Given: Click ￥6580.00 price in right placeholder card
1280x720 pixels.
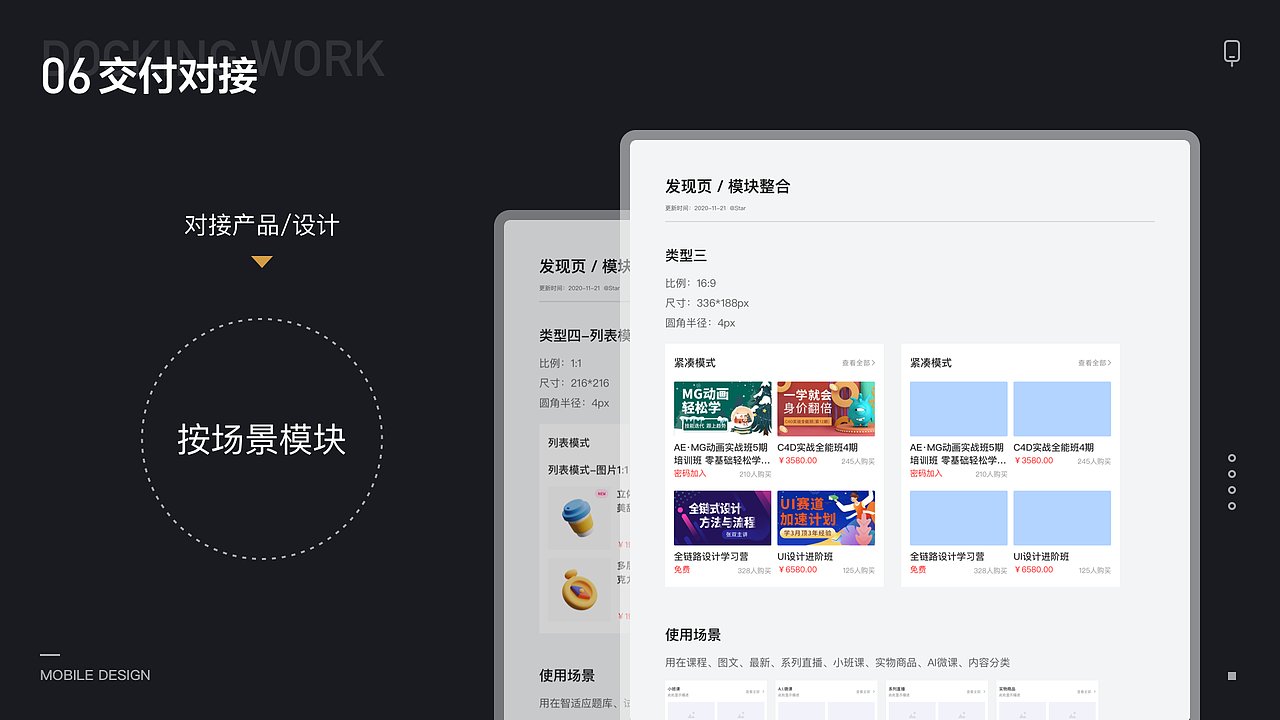Looking at the screenshot, I should [1033, 570].
